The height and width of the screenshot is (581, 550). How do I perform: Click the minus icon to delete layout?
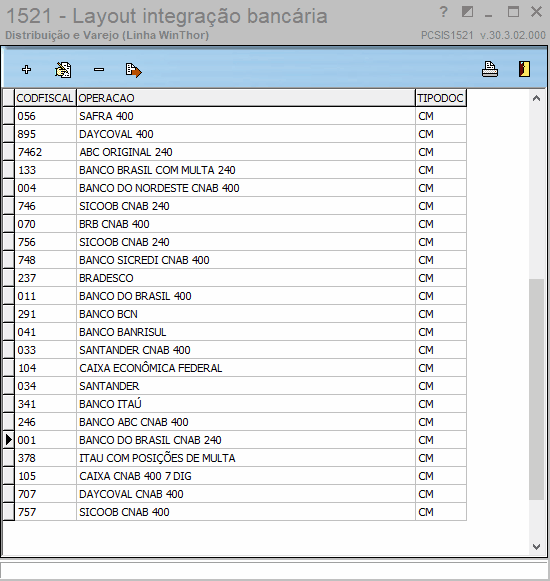coord(99,69)
